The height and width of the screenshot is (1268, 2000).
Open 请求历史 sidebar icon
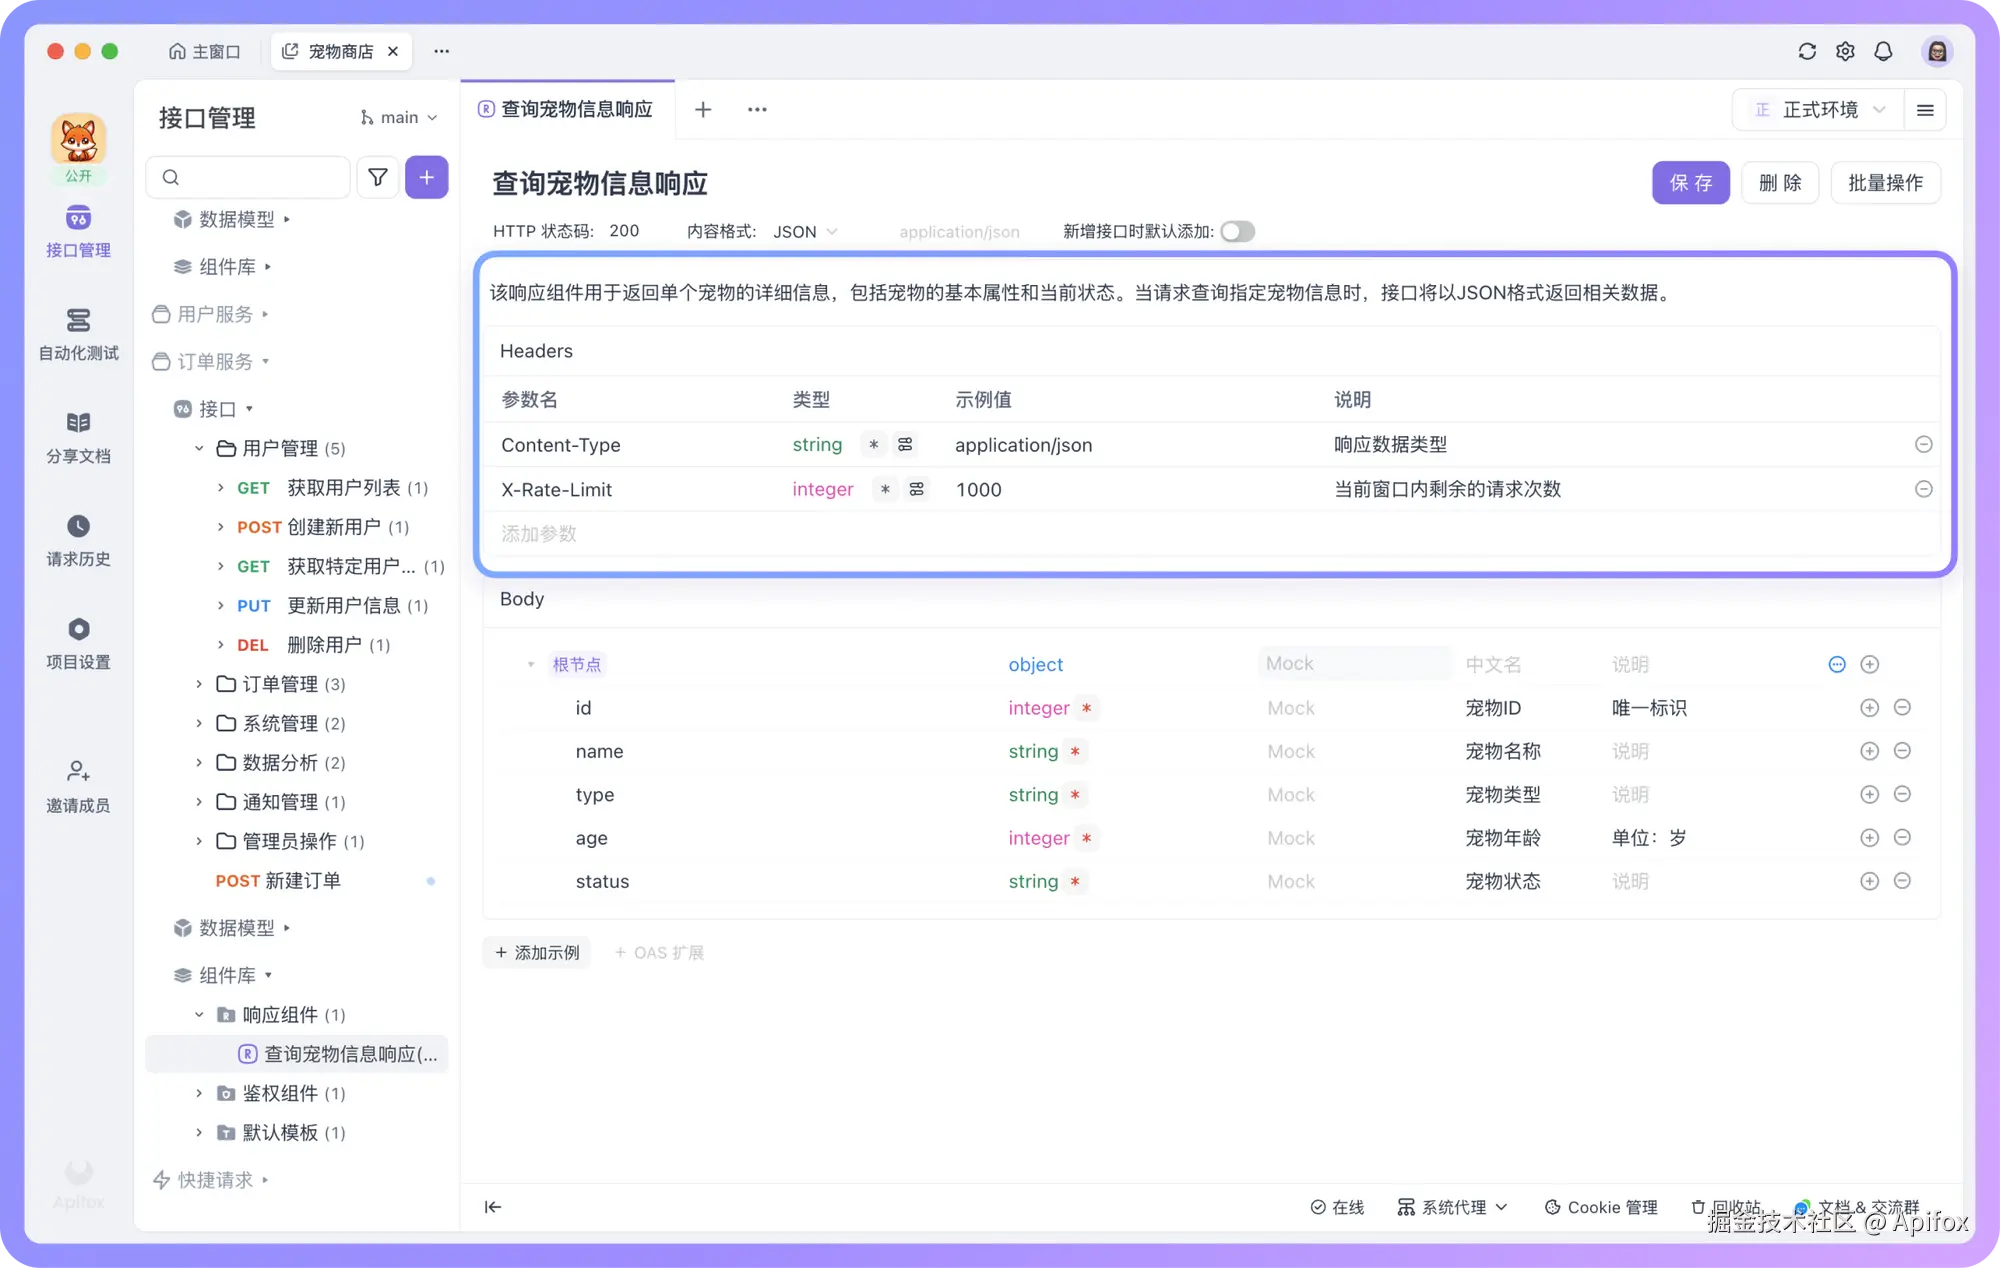click(78, 538)
